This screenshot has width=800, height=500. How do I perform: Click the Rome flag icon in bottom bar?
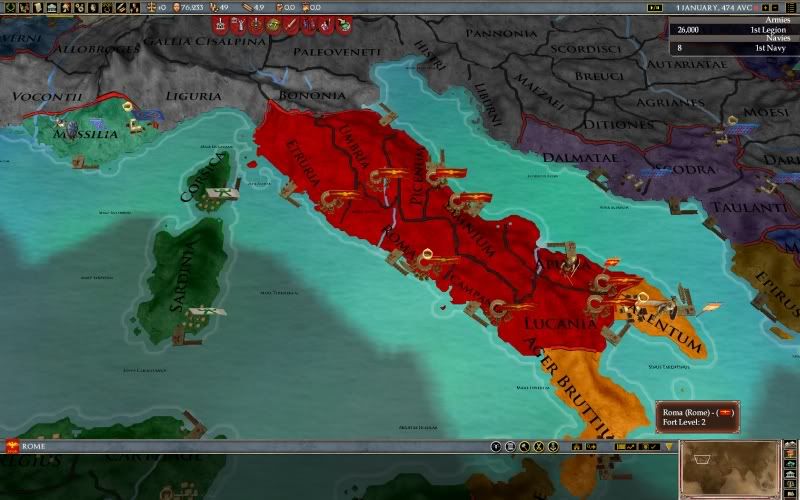12,446
